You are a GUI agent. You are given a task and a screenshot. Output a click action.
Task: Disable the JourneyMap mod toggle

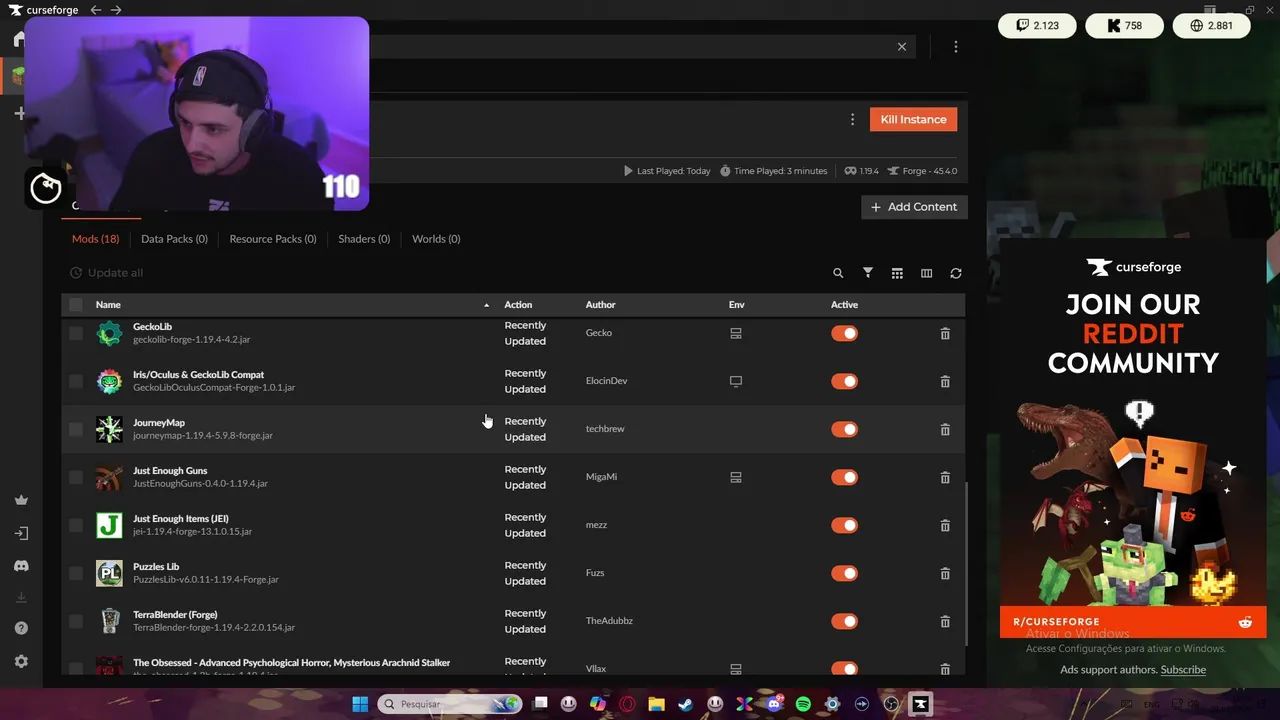coord(844,429)
